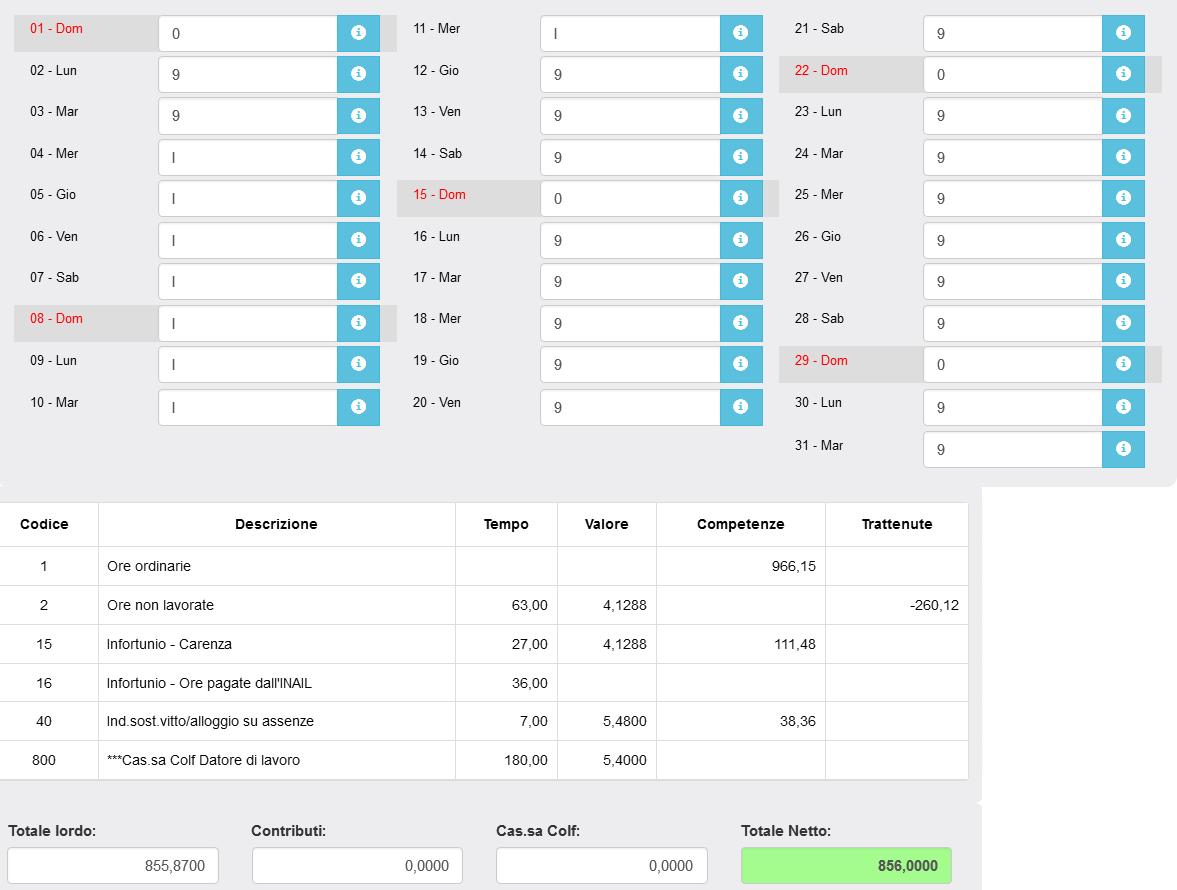Open info icon beside 20 - Ven
The width and height of the screenshot is (1177, 890).
(x=740, y=407)
